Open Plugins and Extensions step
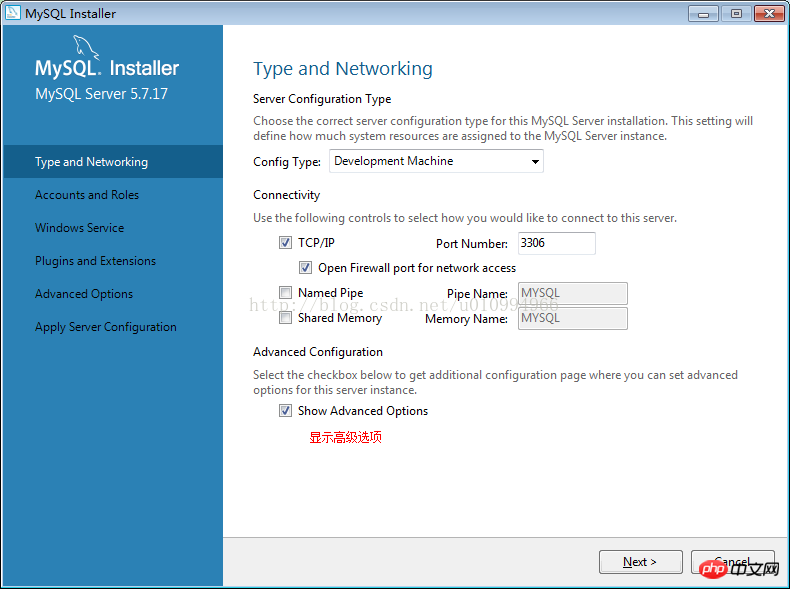The width and height of the screenshot is (790, 589). [113, 260]
